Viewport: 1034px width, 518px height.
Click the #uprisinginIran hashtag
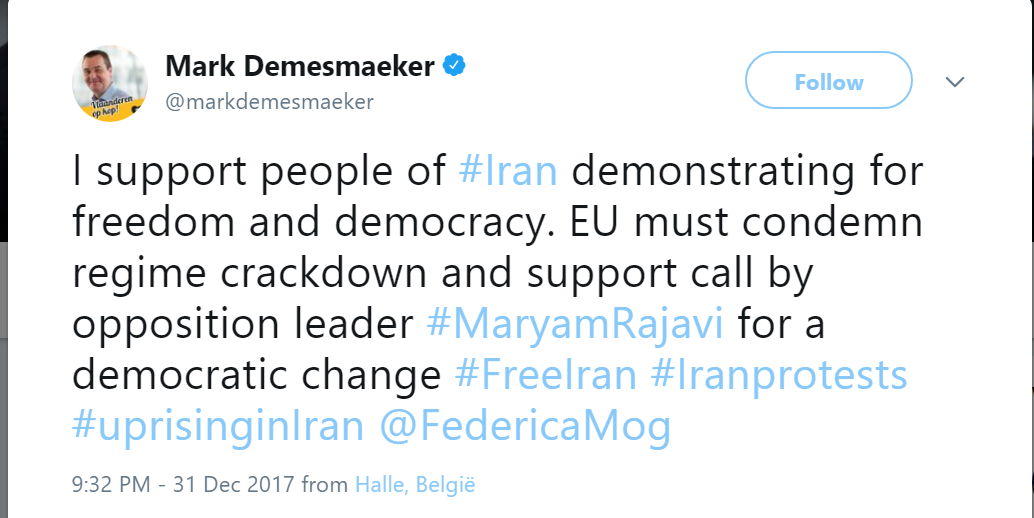point(217,425)
